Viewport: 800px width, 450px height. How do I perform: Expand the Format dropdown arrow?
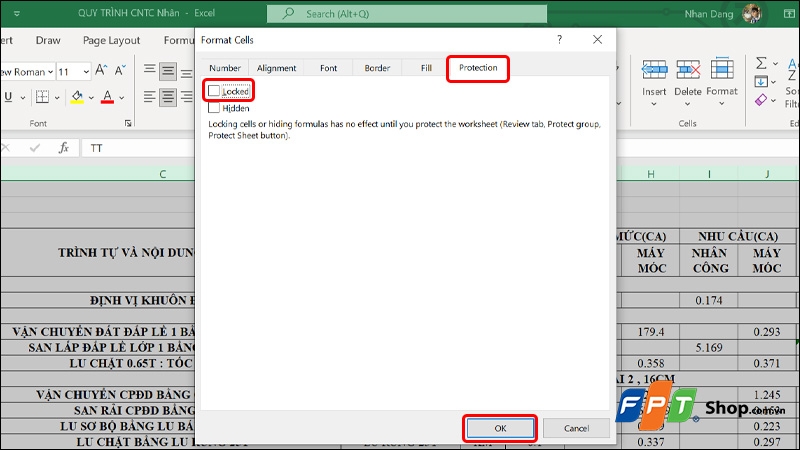(721, 104)
